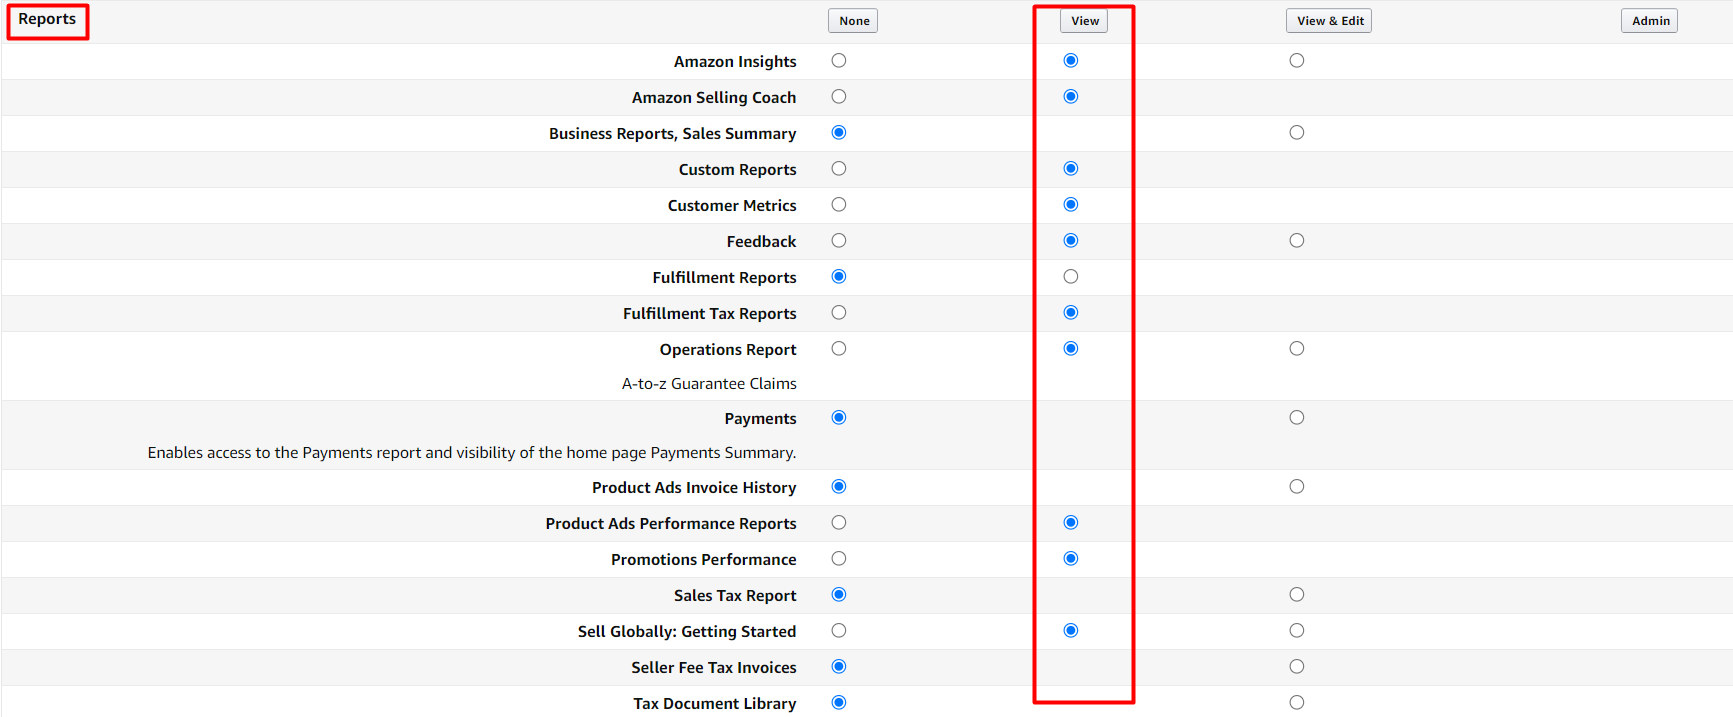1733x717 pixels.
Task: Set Amazon Selling Coach to None
Action: (x=839, y=97)
